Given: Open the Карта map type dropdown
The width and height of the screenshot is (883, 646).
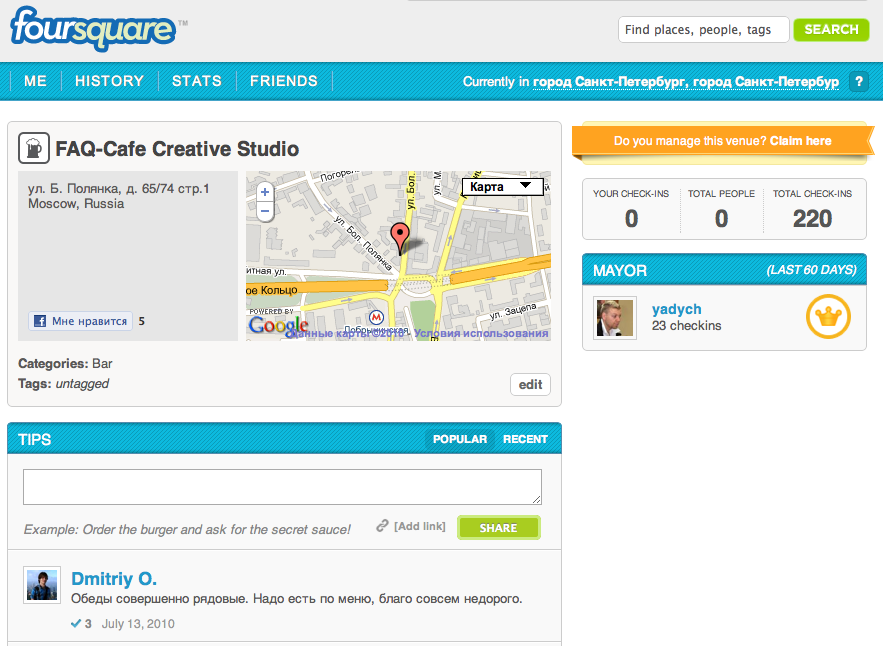Looking at the screenshot, I should [x=502, y=186].
